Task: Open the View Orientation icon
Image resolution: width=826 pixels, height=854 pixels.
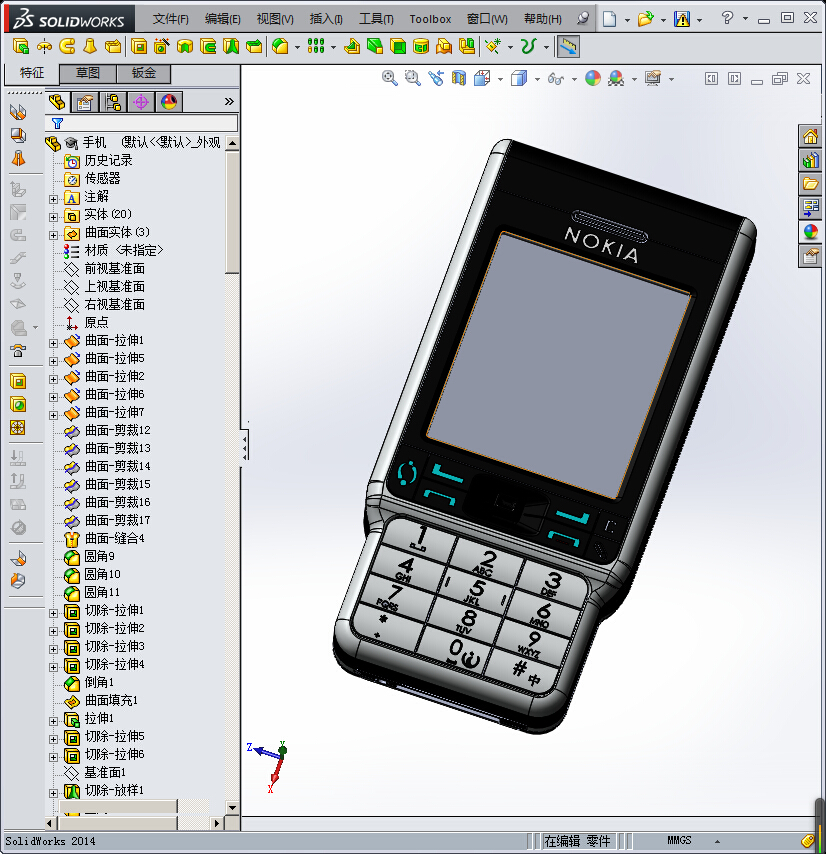Action: click(482, 78)
